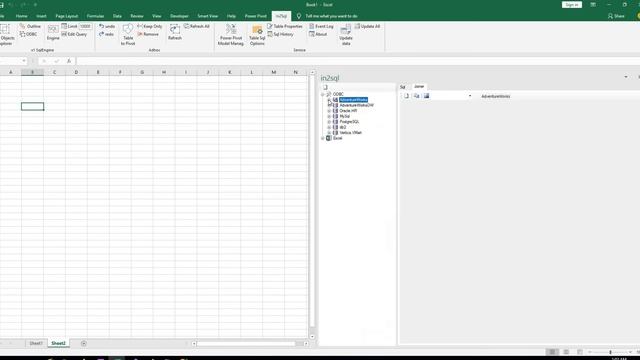This screenshot has width=640, height=360.
Task: Click the Table to Pivot button
Action: tap(128, 34)
